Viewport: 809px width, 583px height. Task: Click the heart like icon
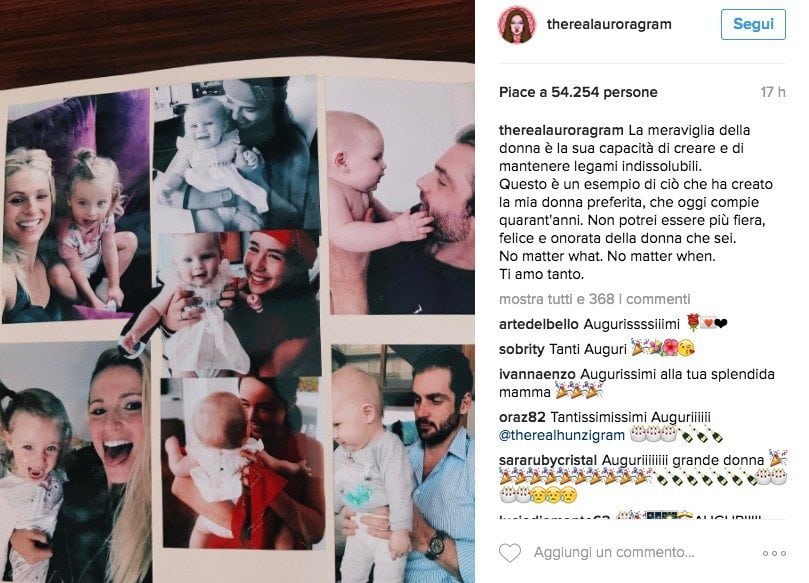click(510, 553)
